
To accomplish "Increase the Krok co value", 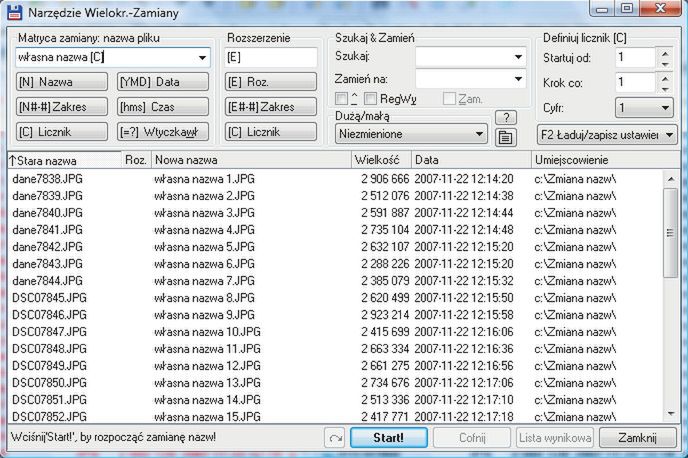I will click(x=665, y=79).
